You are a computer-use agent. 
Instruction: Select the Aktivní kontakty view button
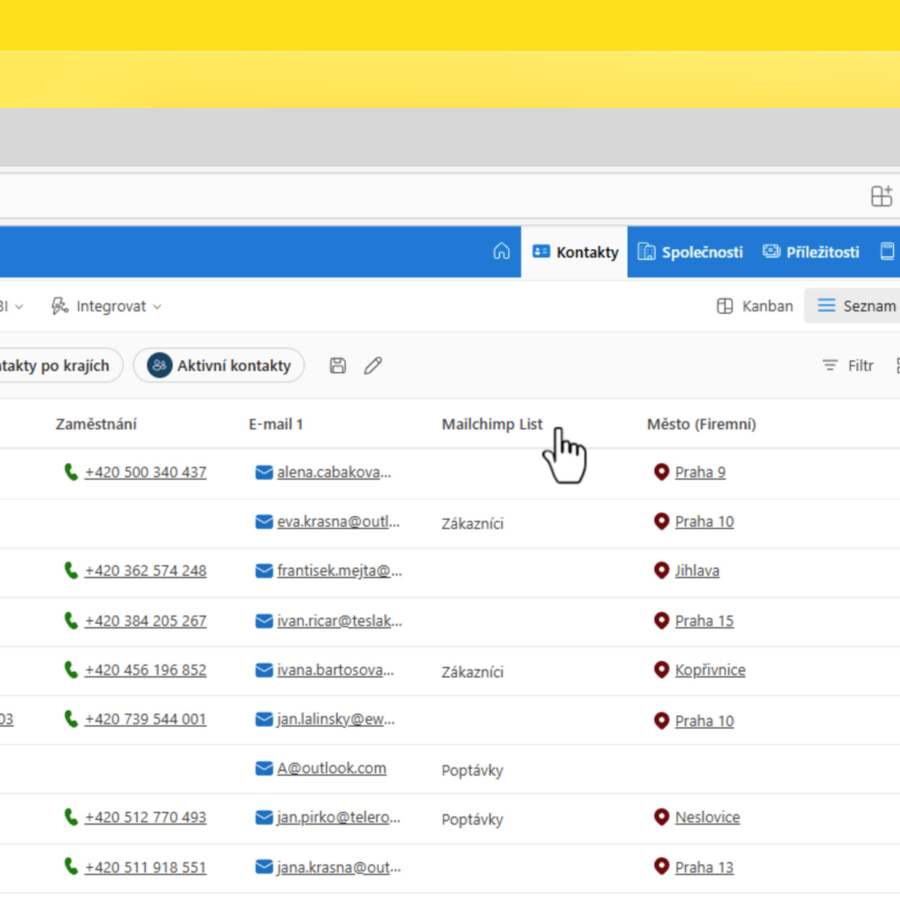[219, 366]
